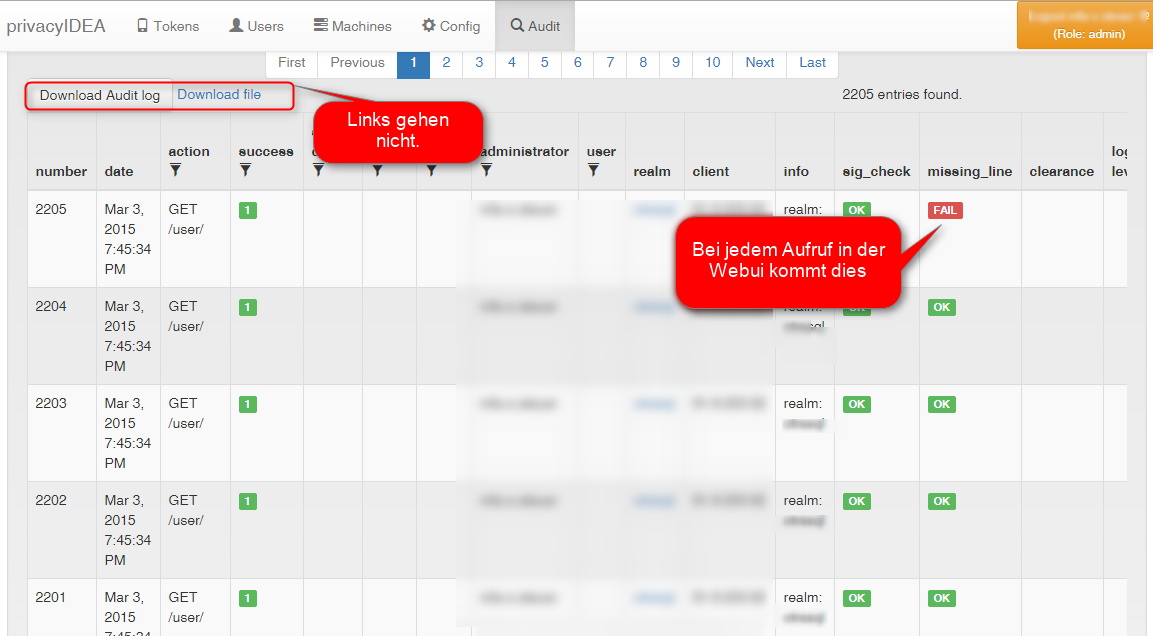Select the Audit tab
The width and height of the screenshot is (1153, 636).
535,26
